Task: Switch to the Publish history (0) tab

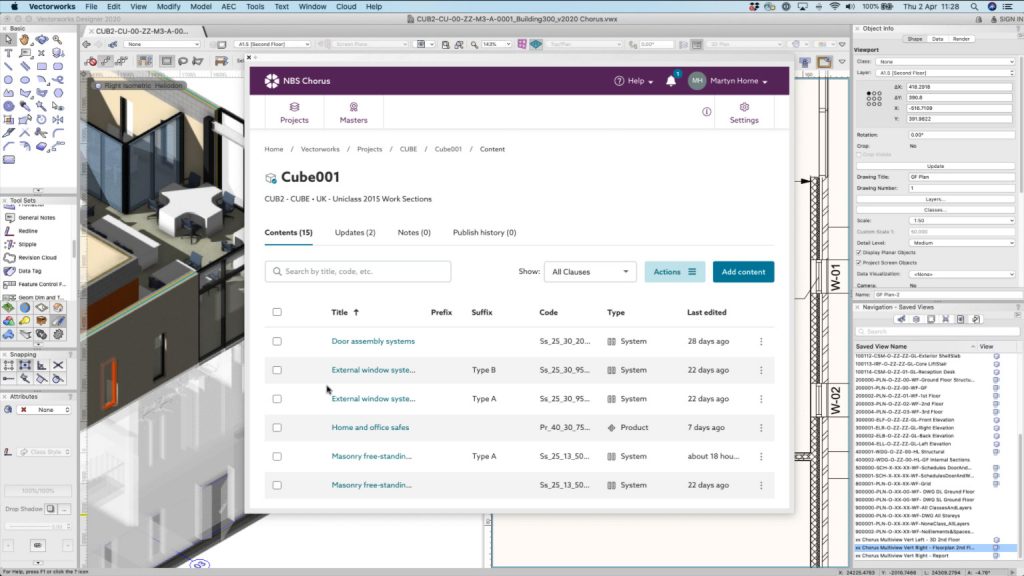Action: [x=484, y=232]
